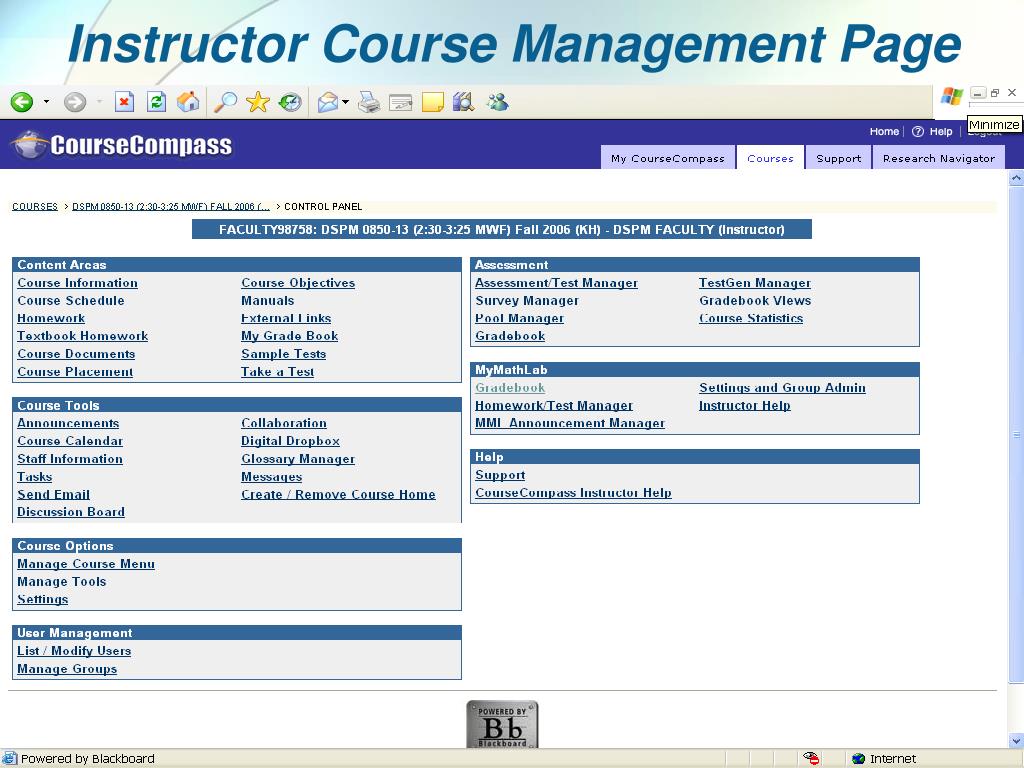Click the red X Stop loading icon
Screen dimensions: 1024x768
tap(124, 102)
